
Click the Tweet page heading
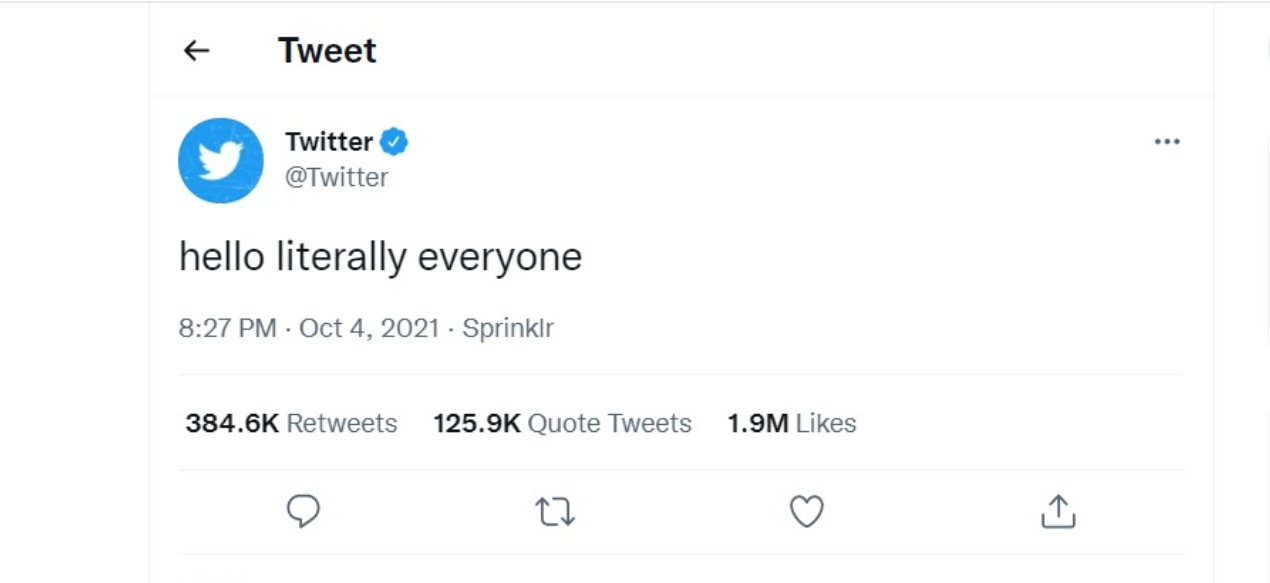coord(327,50)
